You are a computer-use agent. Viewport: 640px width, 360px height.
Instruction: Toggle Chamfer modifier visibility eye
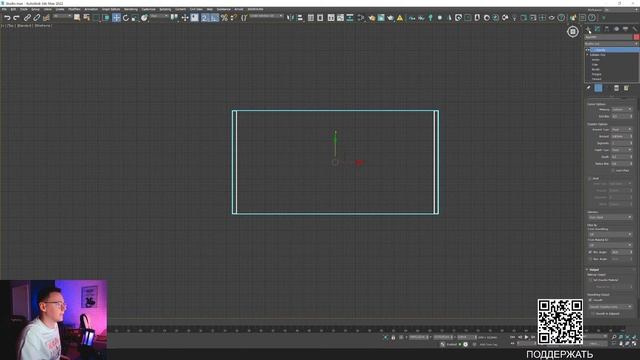click(x=588, y=50)
